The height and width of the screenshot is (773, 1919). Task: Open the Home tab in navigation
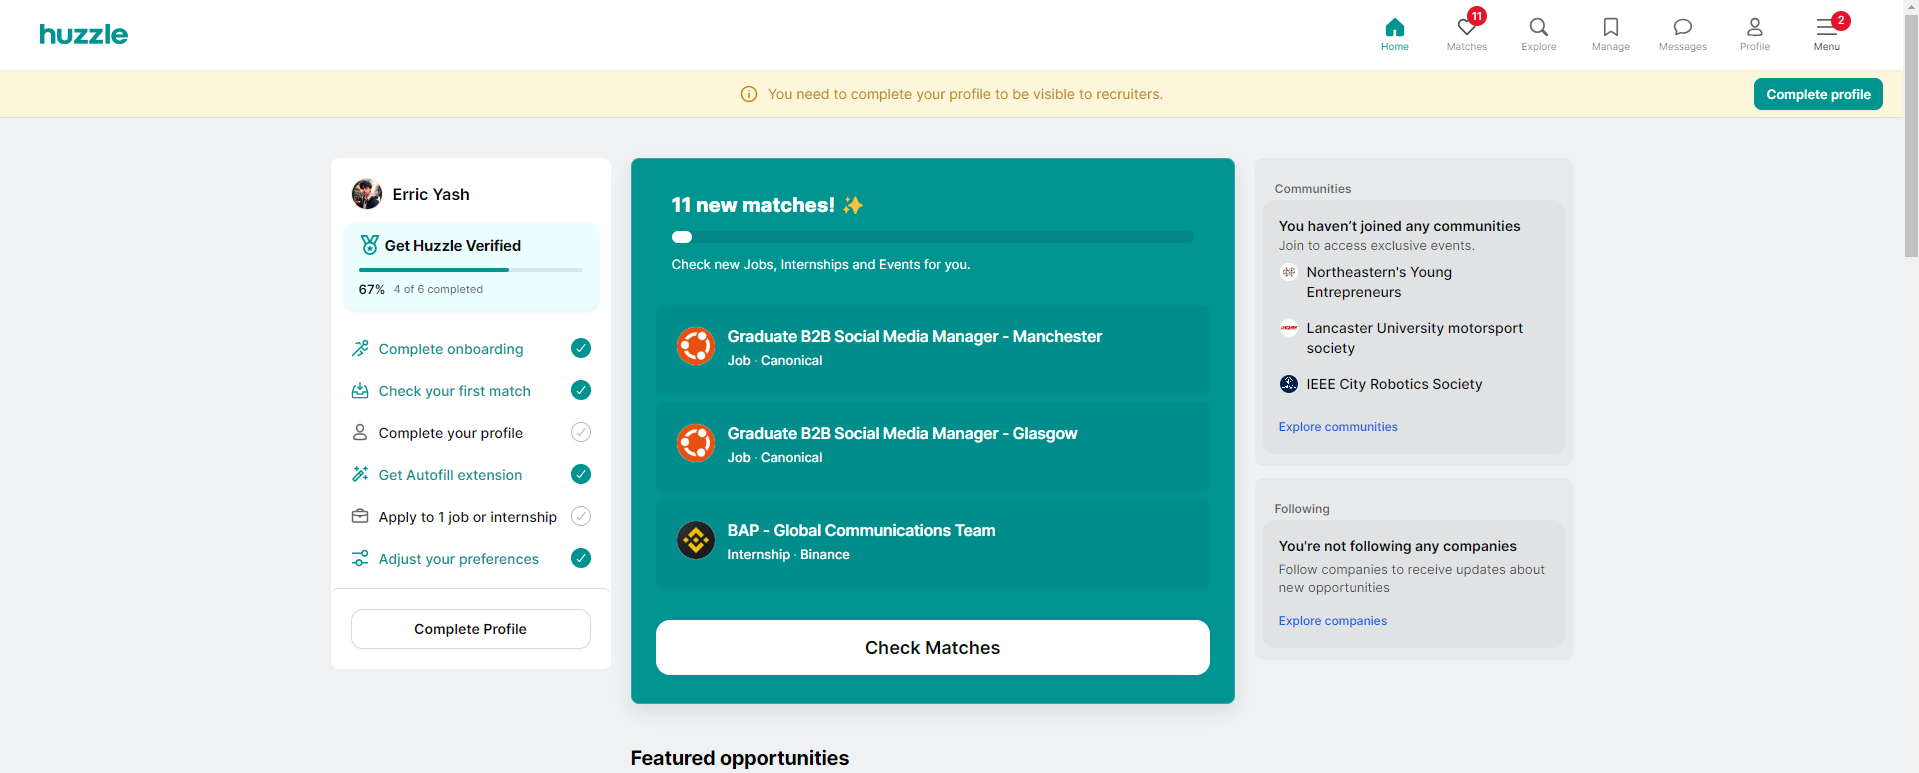(x=1394, y=34)
